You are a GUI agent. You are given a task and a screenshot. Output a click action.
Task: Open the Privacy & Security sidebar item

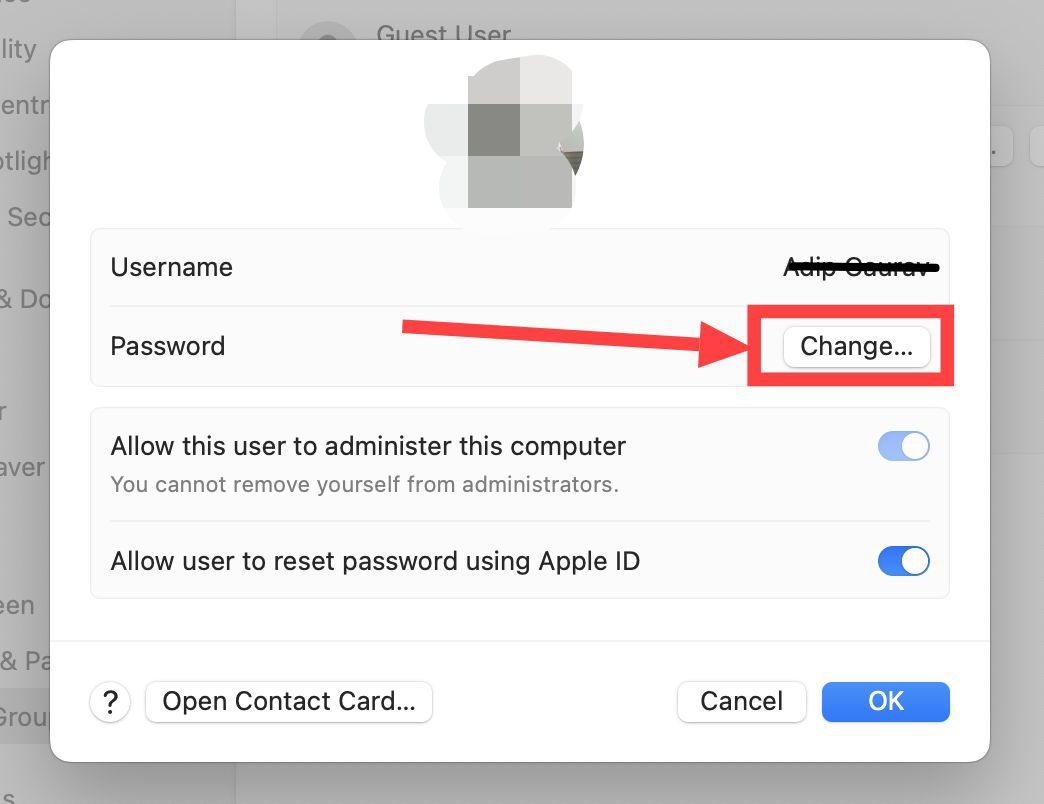pos(25,217)
